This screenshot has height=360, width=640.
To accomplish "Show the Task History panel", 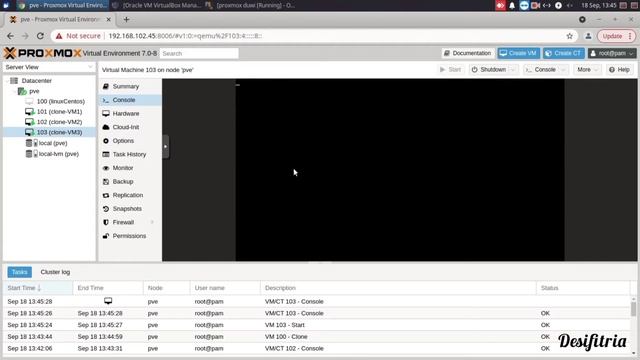I will pos(130,154).
